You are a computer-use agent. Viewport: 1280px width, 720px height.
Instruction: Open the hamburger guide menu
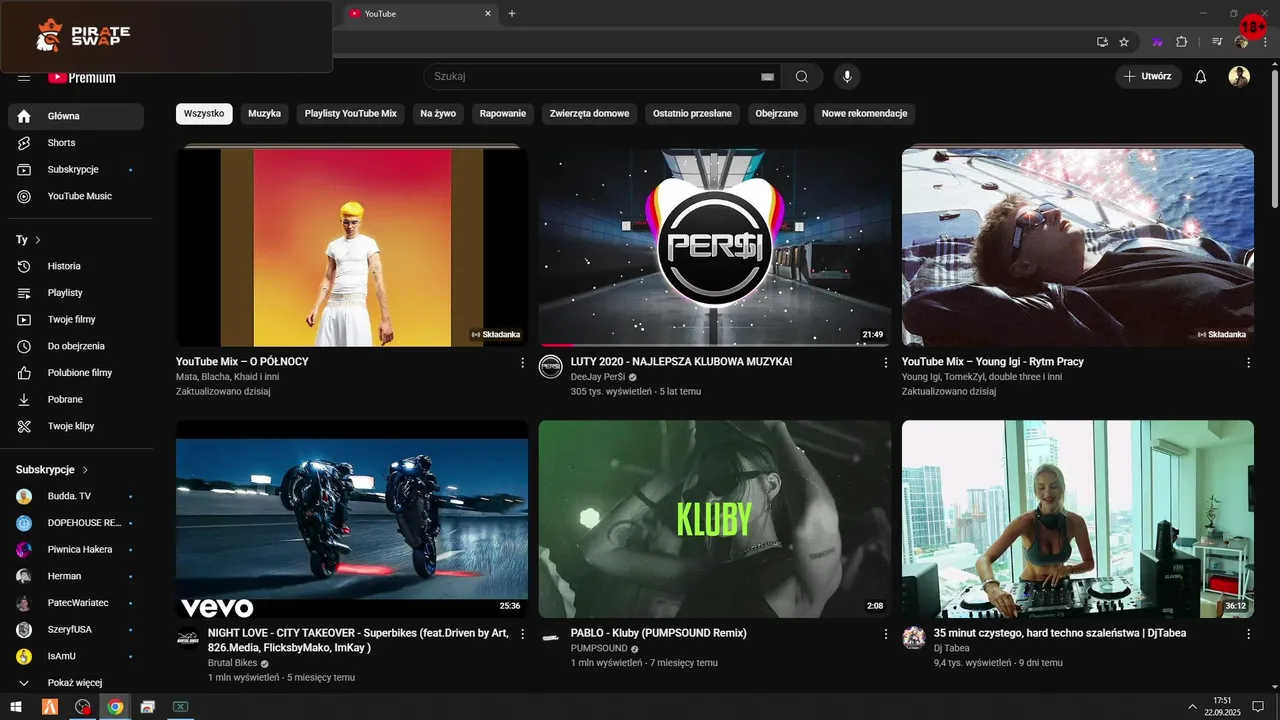pos(24,77)
